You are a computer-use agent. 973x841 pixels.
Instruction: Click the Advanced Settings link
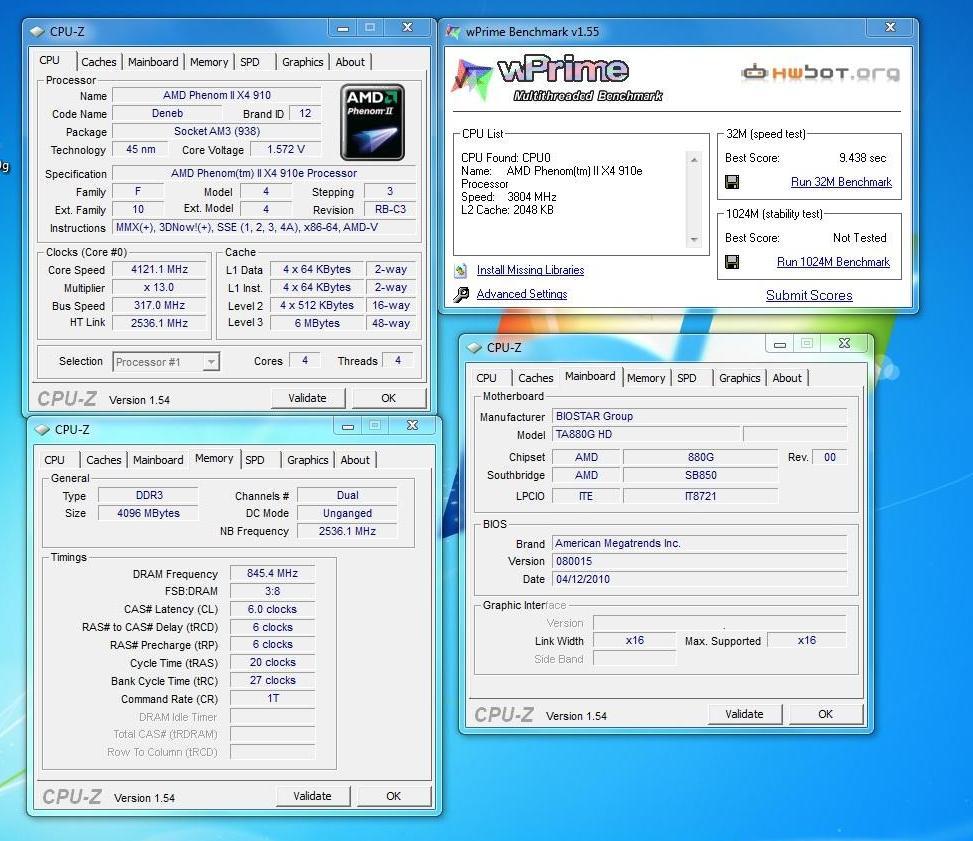pyautogui.click(x=522, y=294)
